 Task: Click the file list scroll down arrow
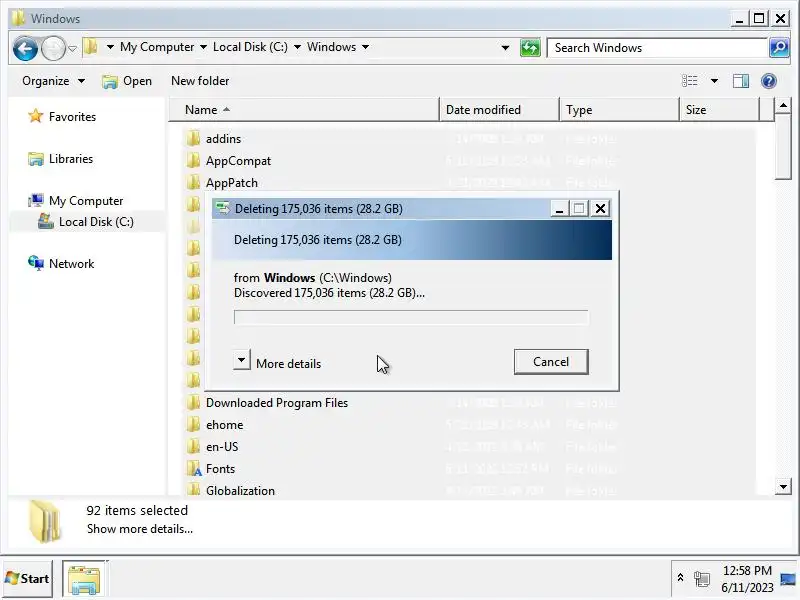click(x=783, y=486)
